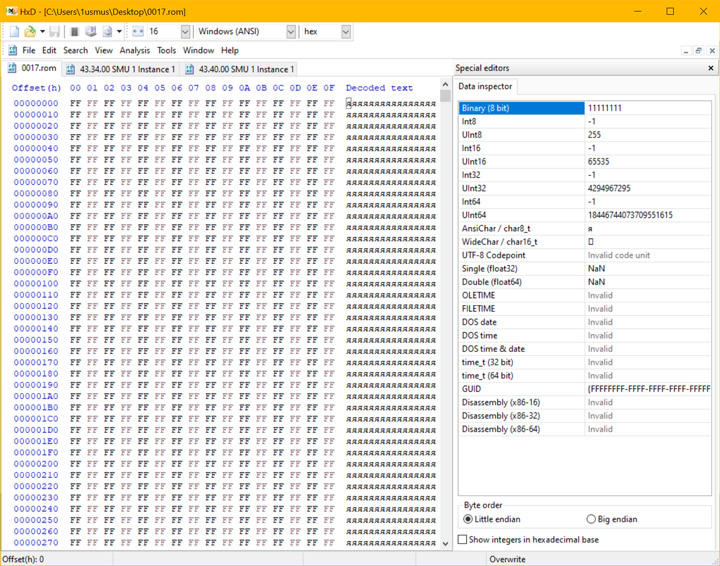Restore the inner document window

[x=698, y=51]
